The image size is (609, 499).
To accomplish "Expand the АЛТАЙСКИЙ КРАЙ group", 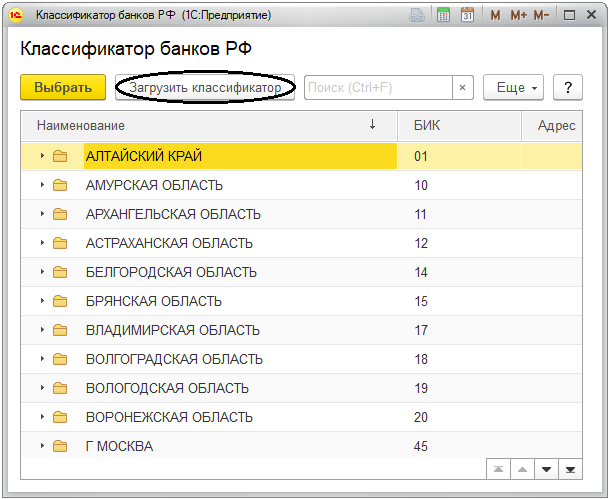I will pos(42,156).
